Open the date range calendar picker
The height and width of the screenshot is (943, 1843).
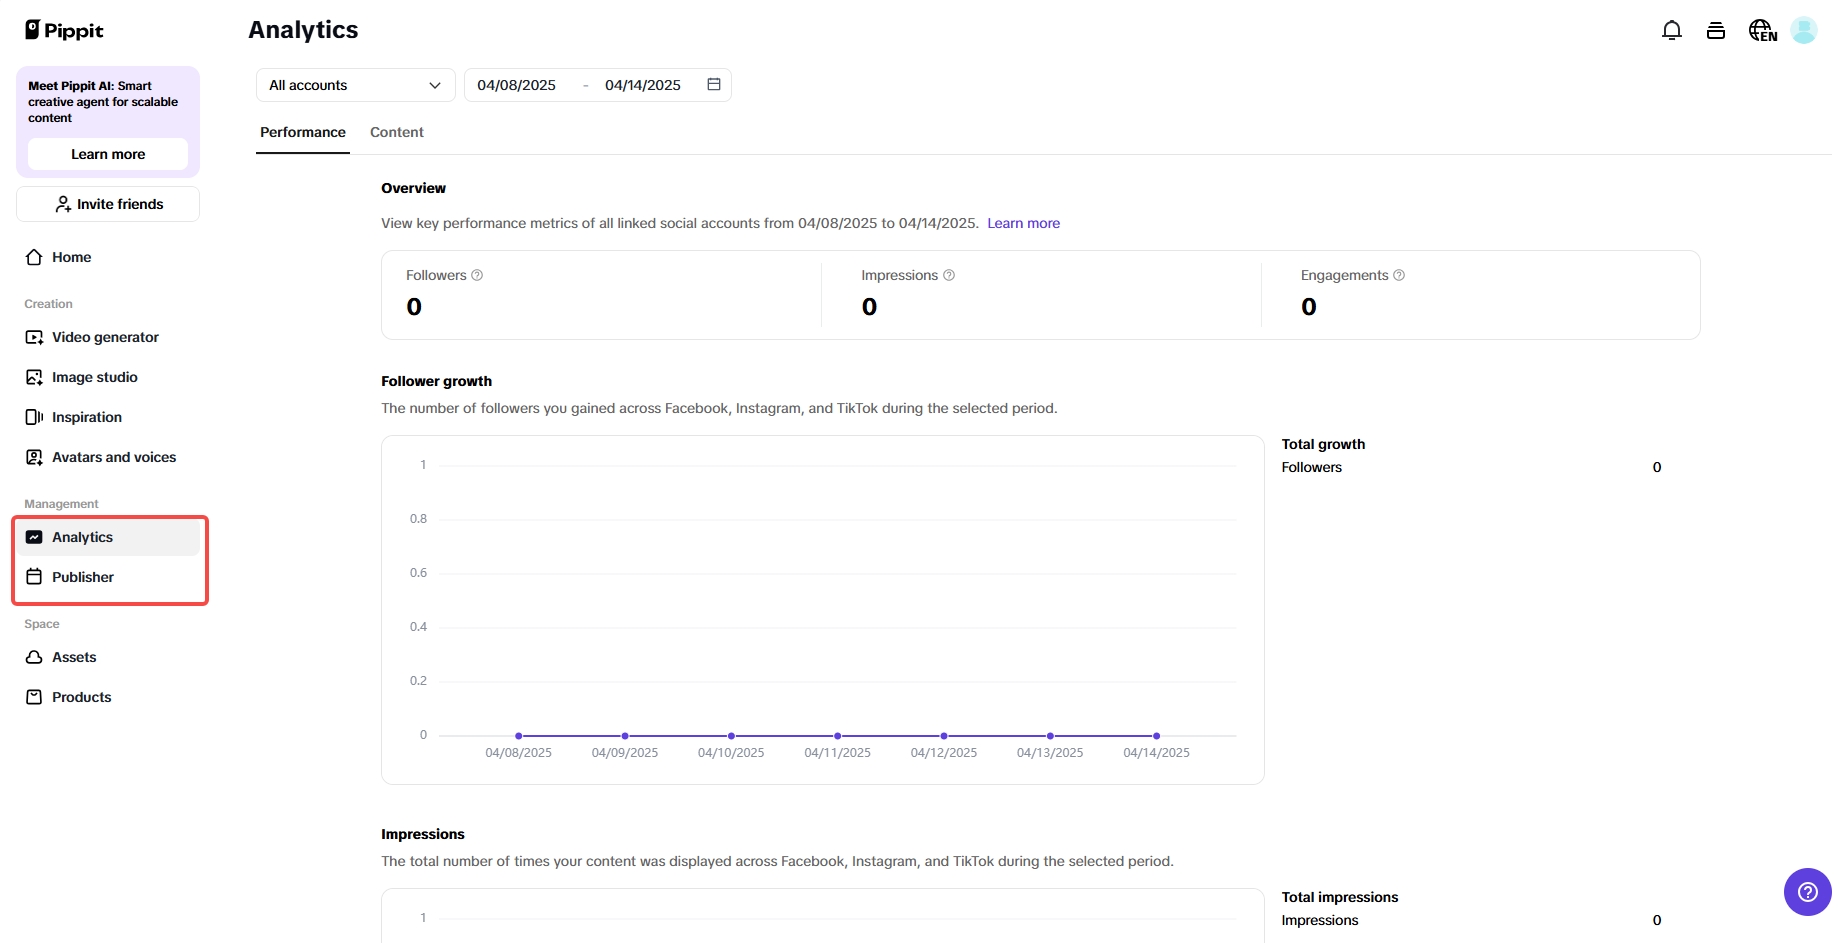pyautogui.click(x=714, y=85)
